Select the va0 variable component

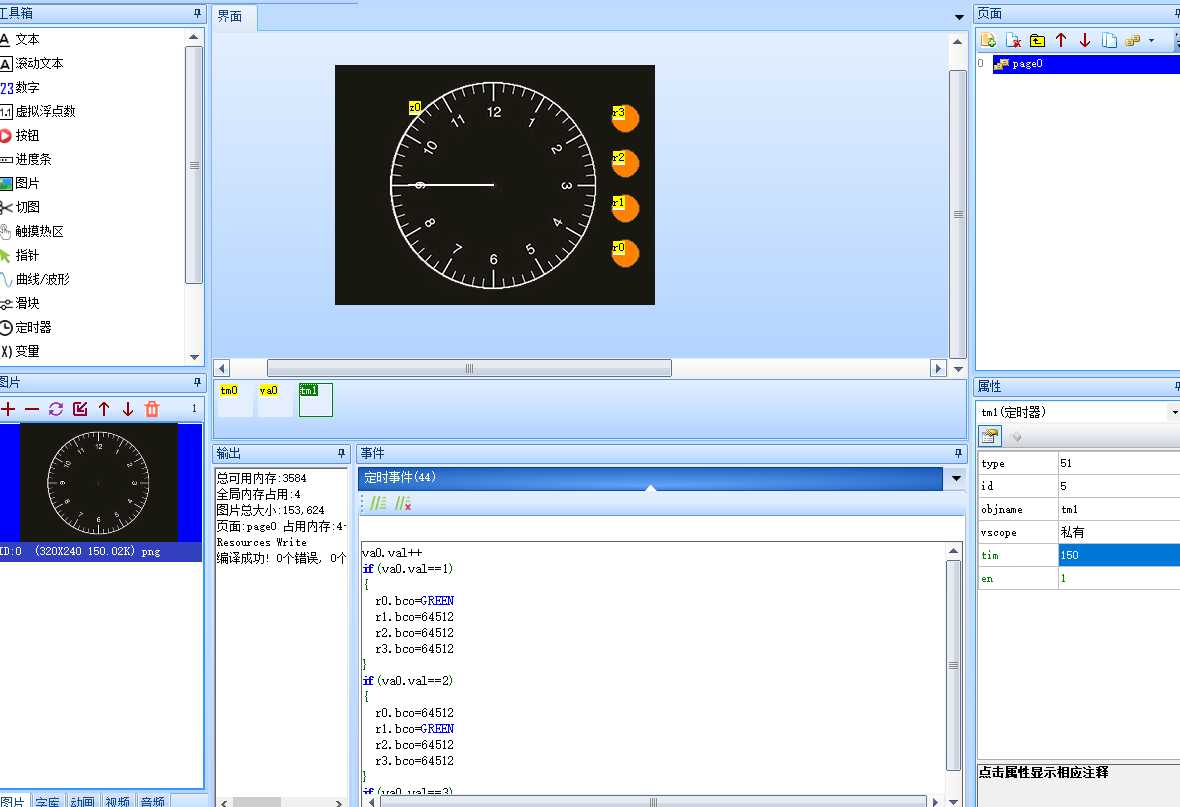click(x=275, y=400)
